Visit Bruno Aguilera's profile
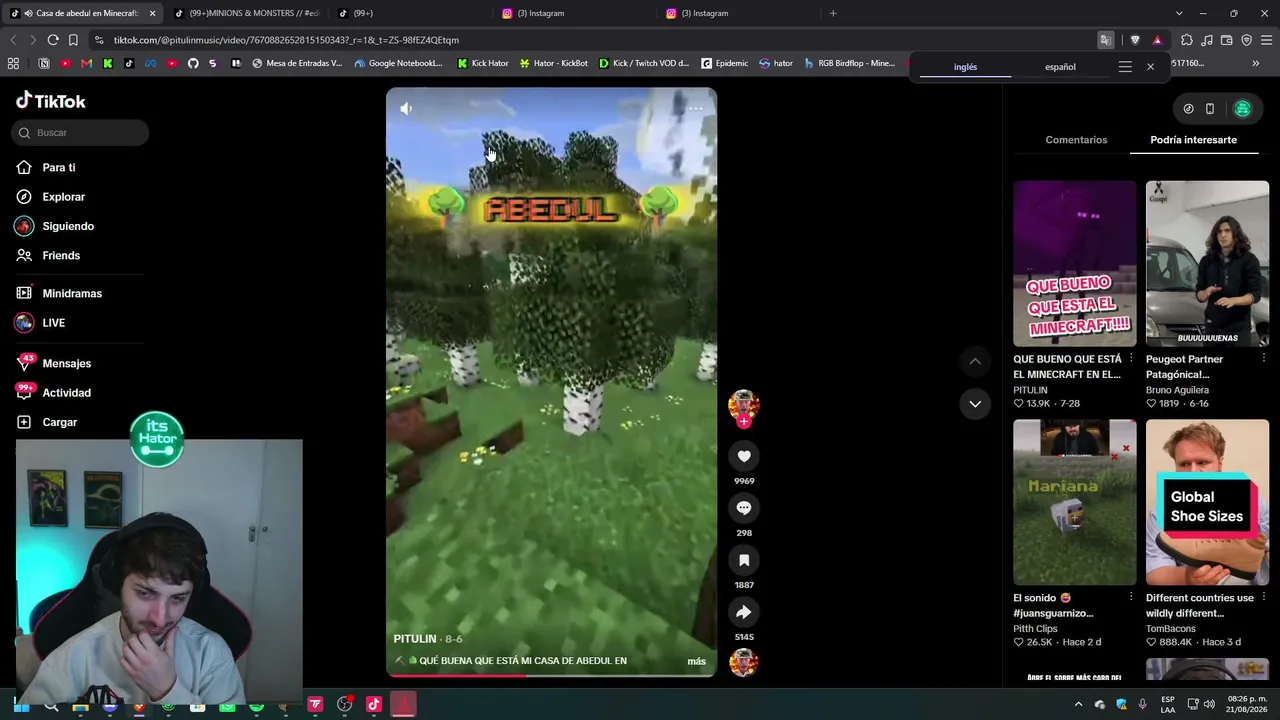 pos(1177,390)
